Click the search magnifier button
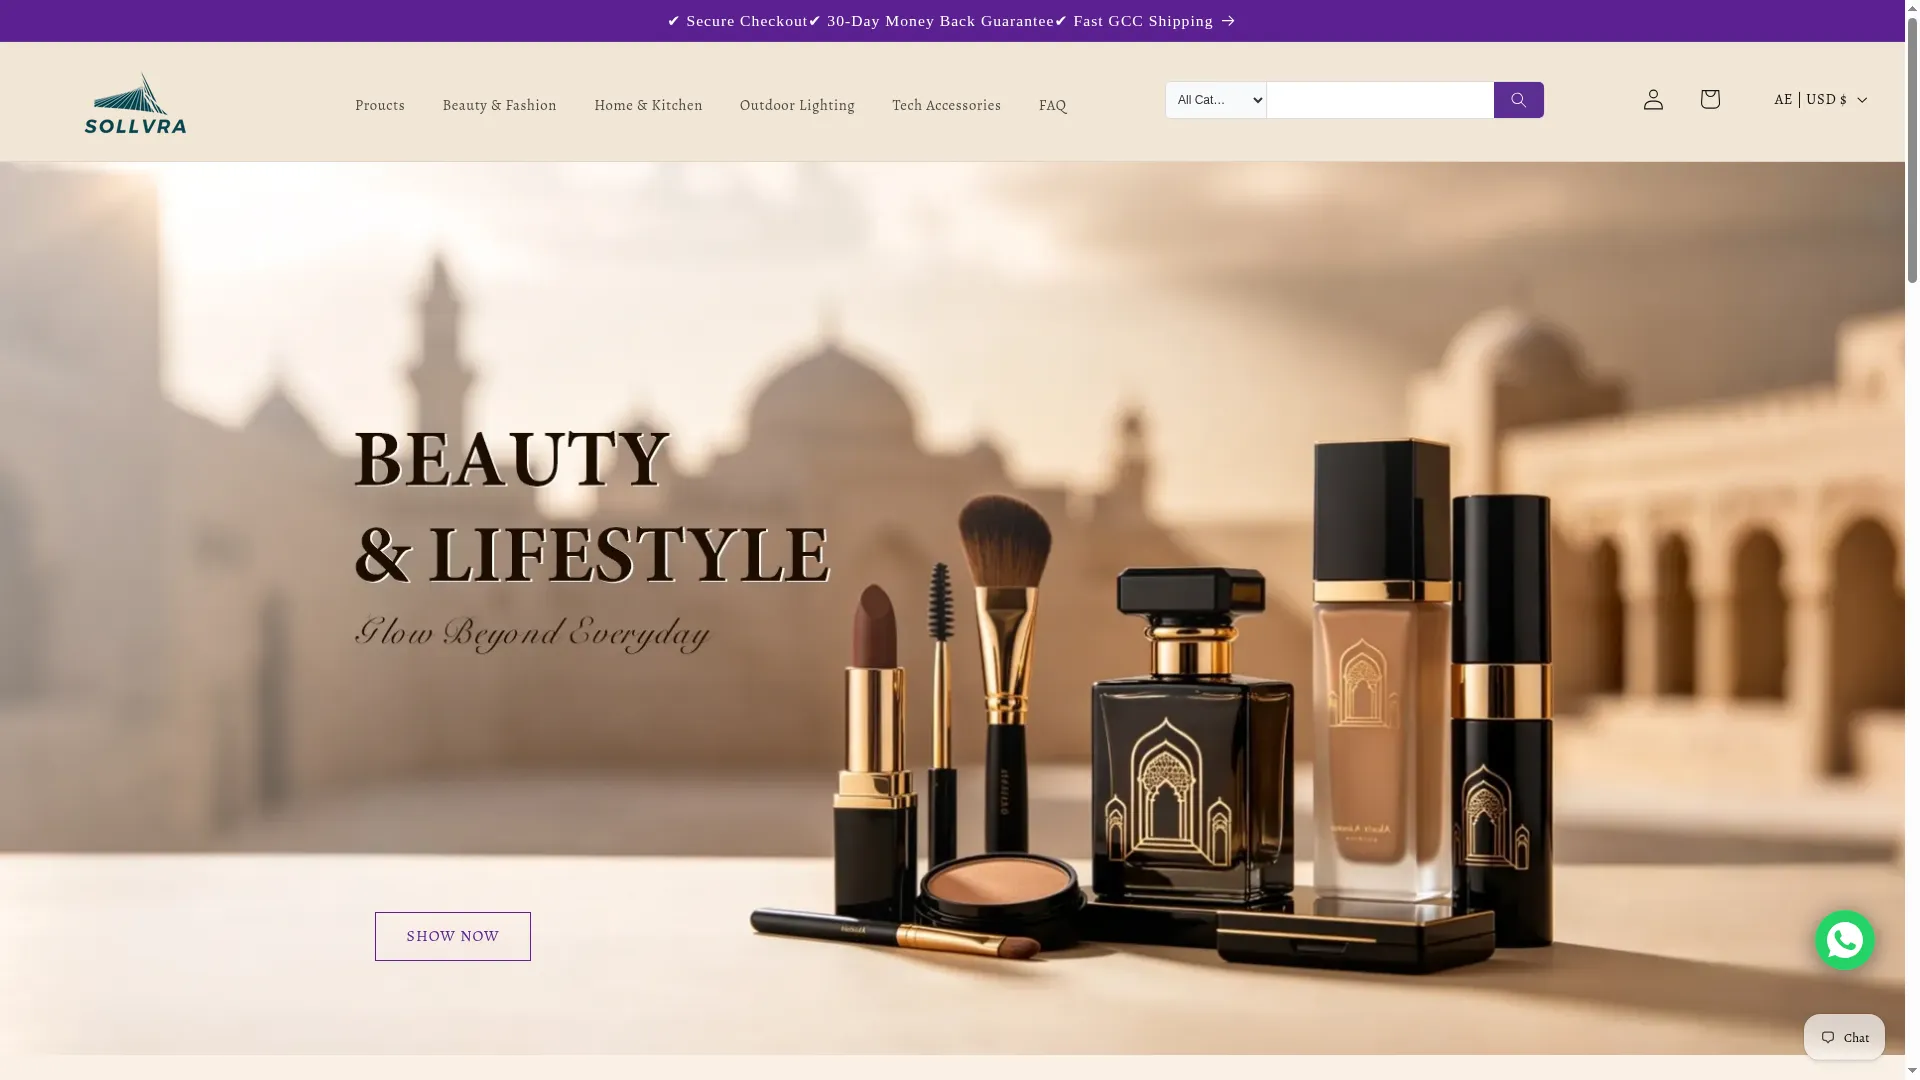The height and width of the screenshot is (1080, 1920). pos(1518,100)
